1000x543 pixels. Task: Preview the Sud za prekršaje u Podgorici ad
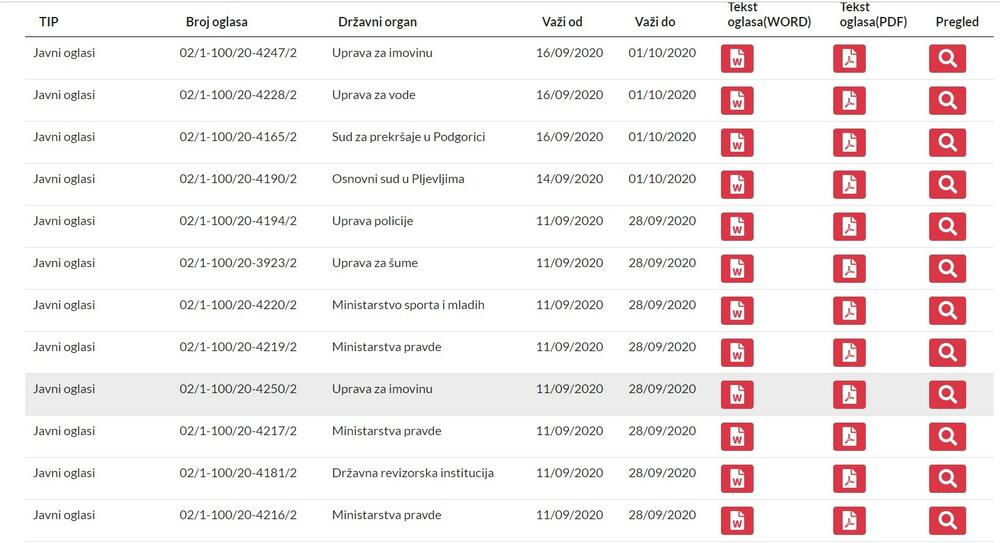tap(947, 143)
